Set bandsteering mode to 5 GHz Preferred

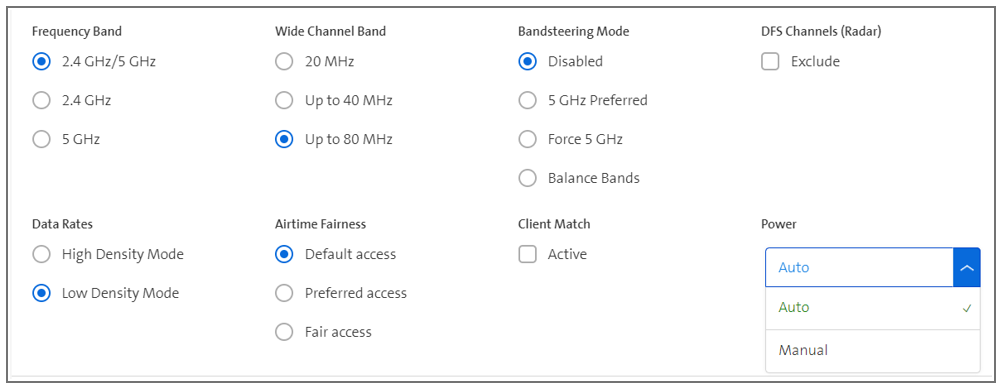point(528,100)
